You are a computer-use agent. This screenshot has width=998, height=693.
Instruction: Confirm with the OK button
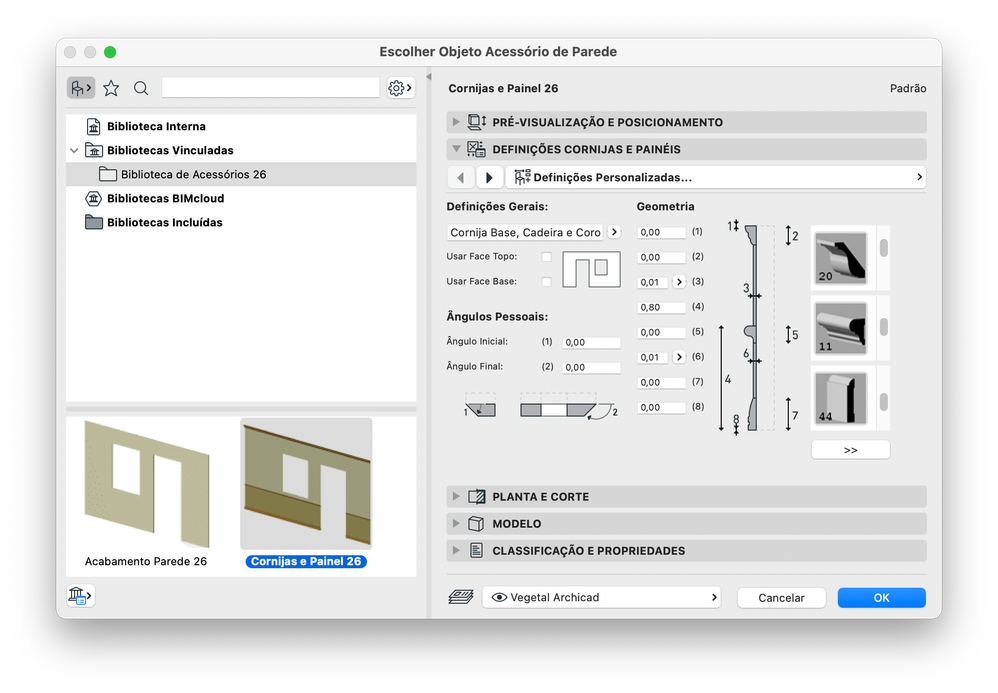pyautogui.click(x=882, y=598)
